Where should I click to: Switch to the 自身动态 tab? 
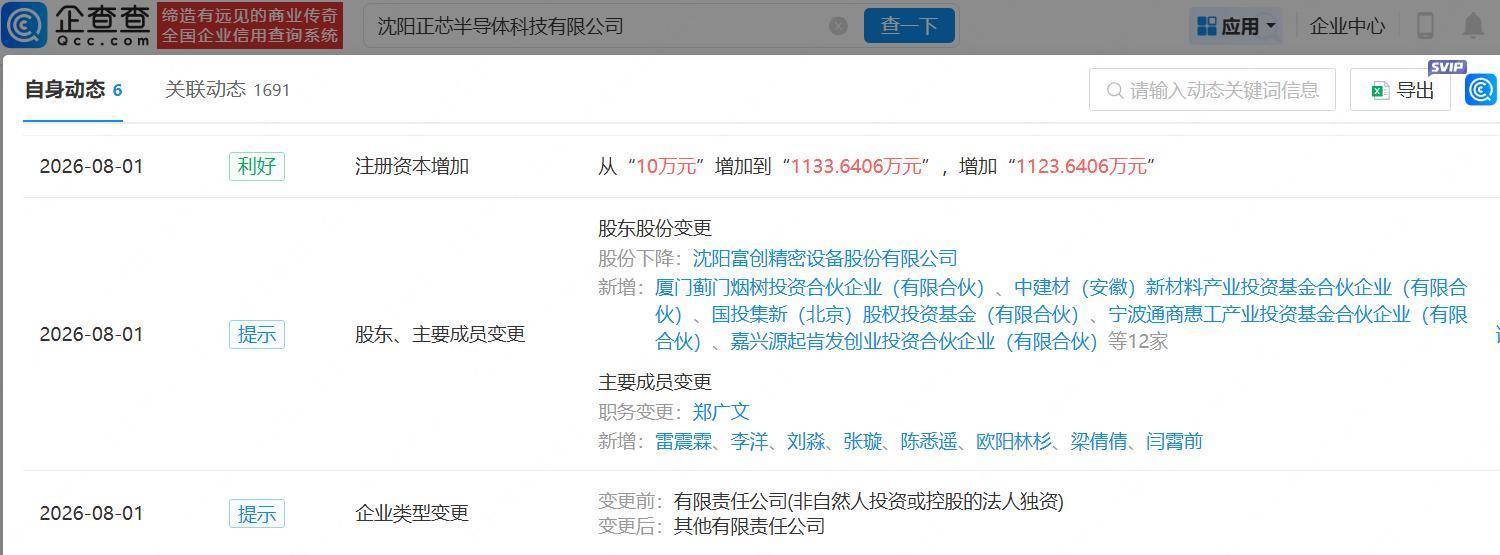73,90
